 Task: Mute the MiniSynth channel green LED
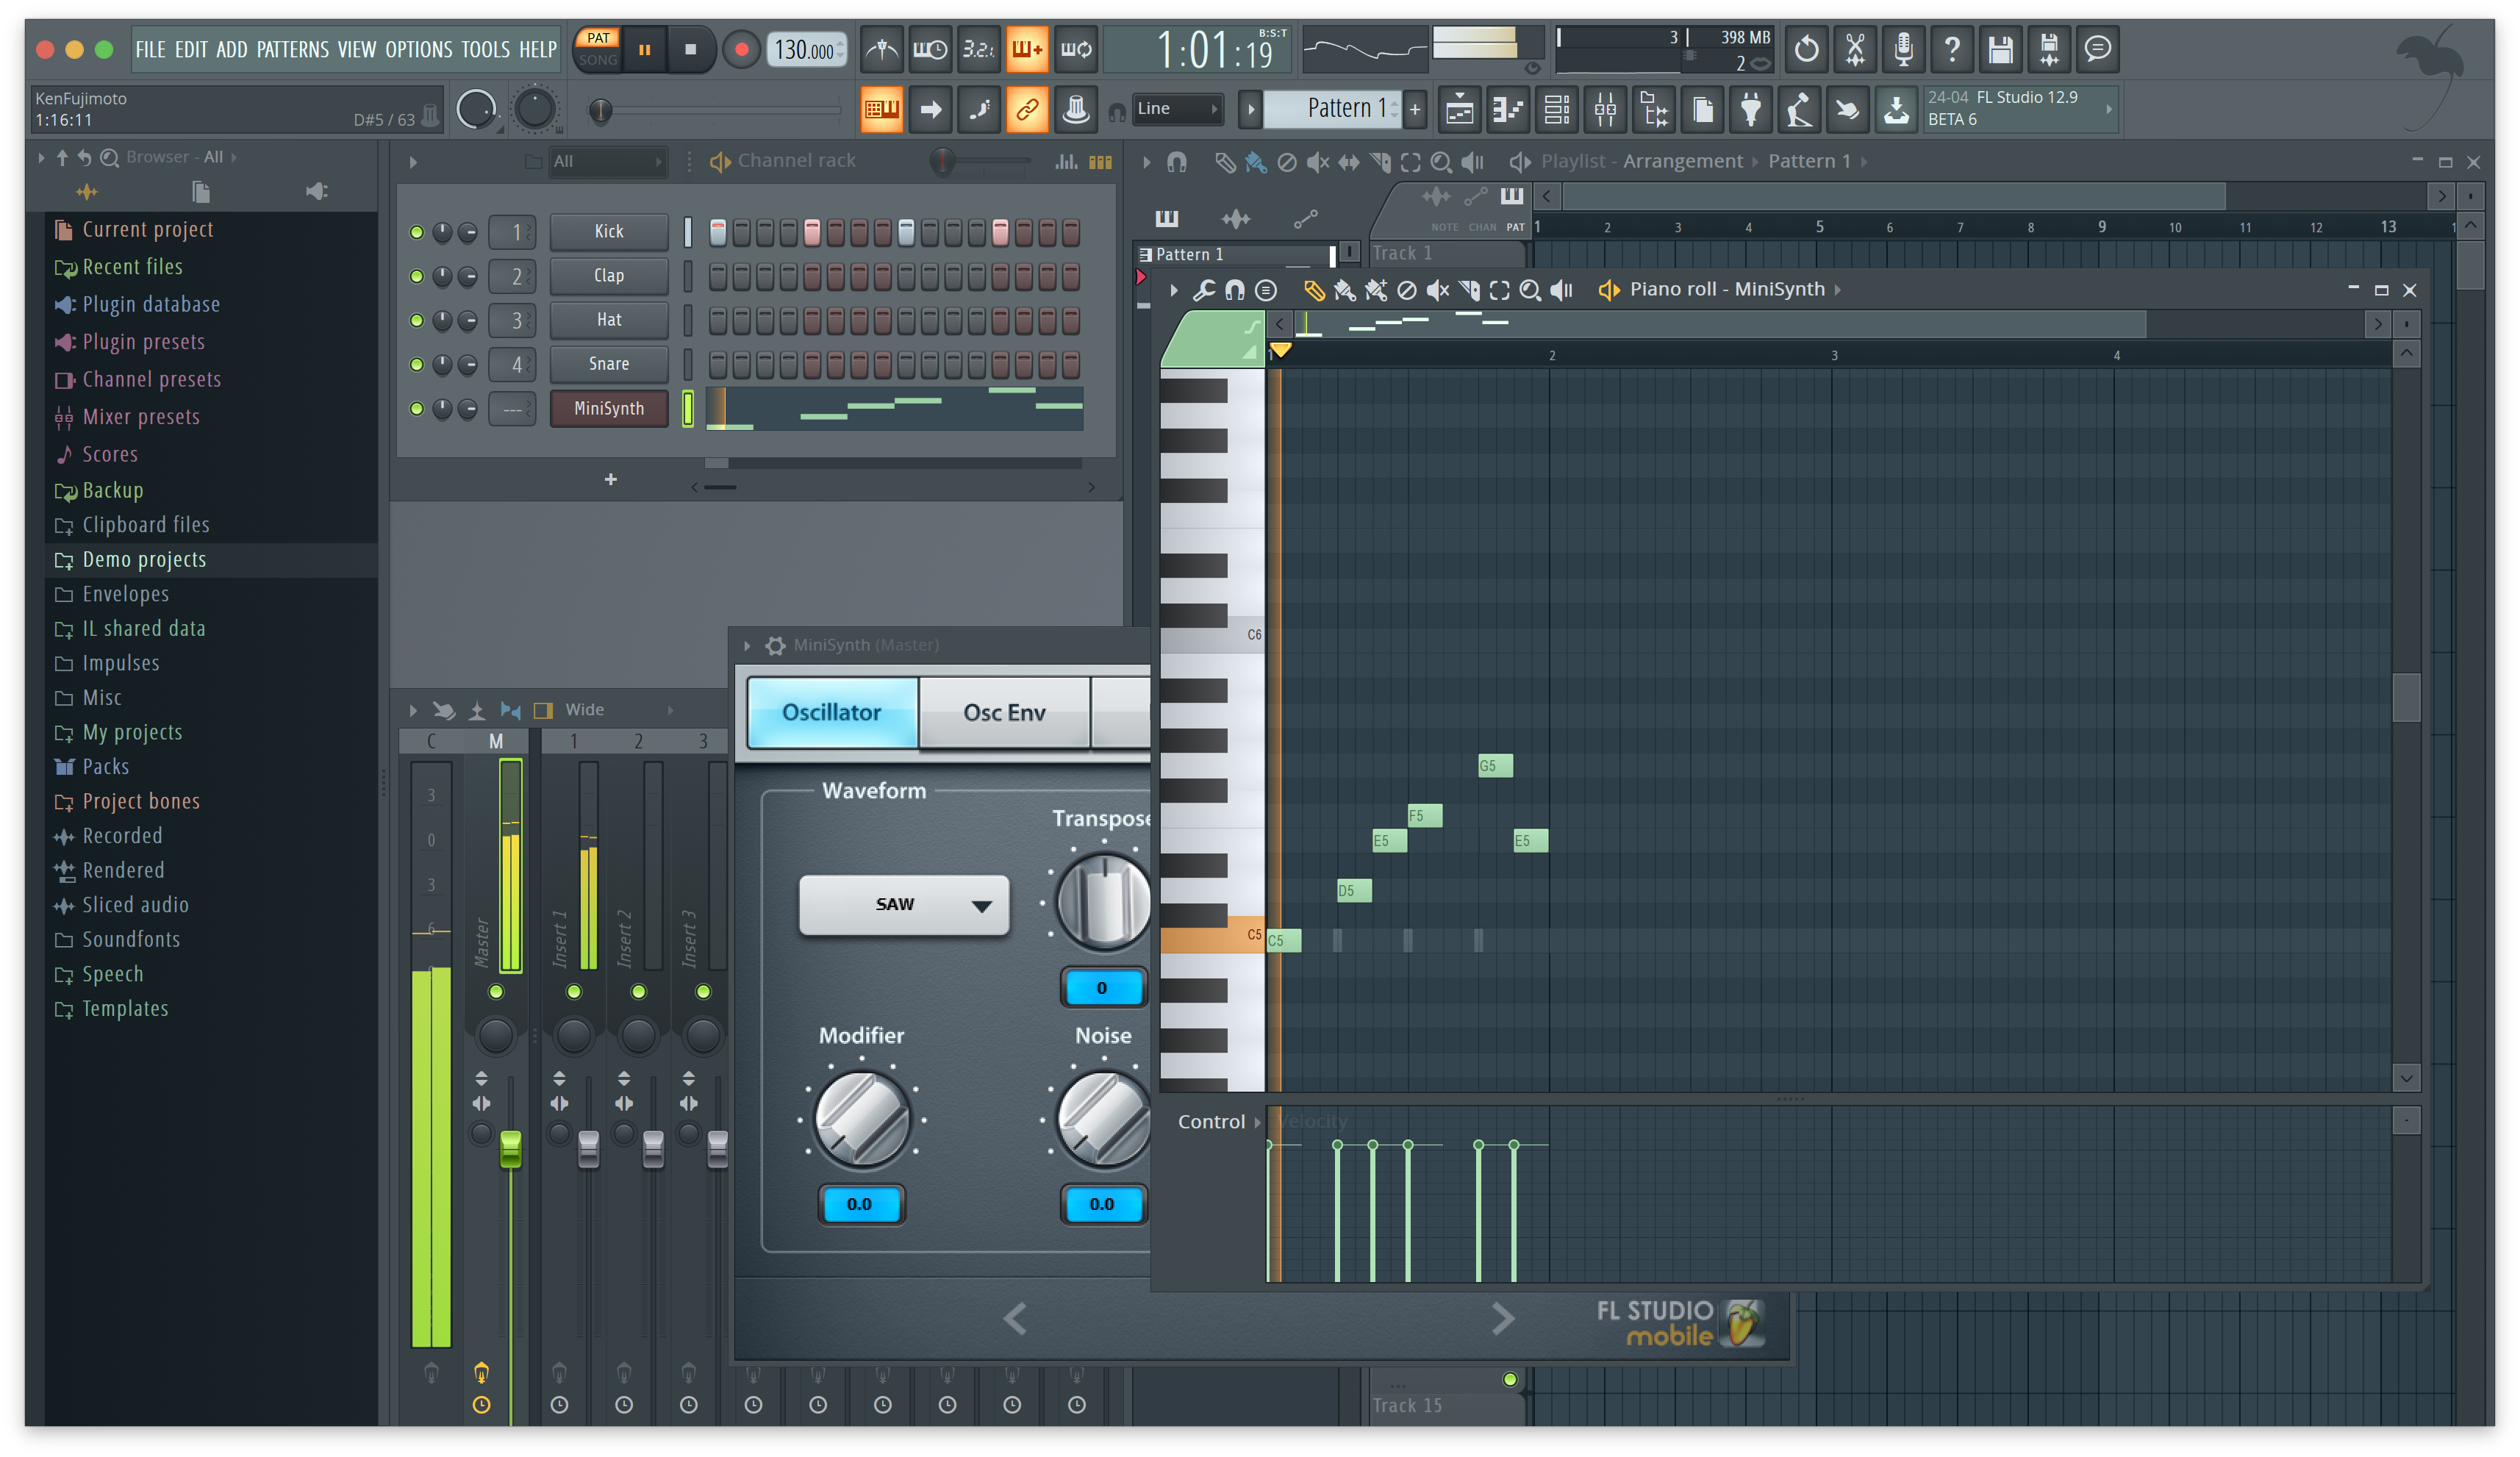[x=416, y=408]
